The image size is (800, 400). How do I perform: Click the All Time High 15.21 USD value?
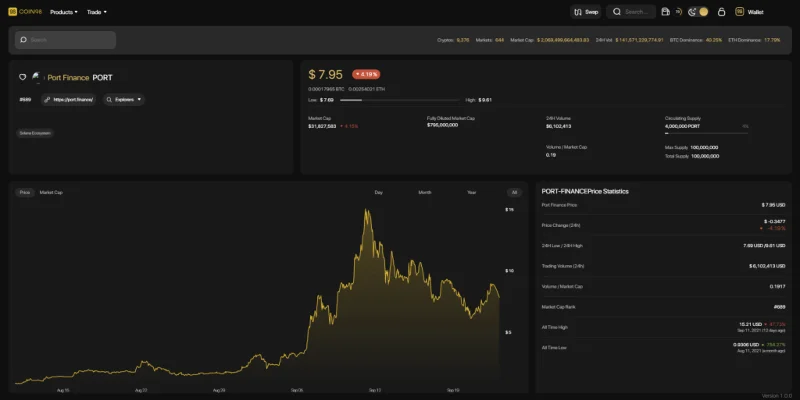(751, 324)
